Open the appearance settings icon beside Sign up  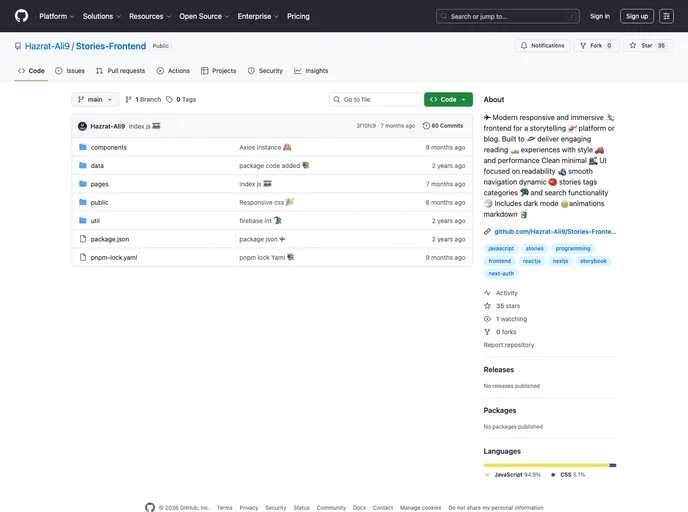[666, 16]
